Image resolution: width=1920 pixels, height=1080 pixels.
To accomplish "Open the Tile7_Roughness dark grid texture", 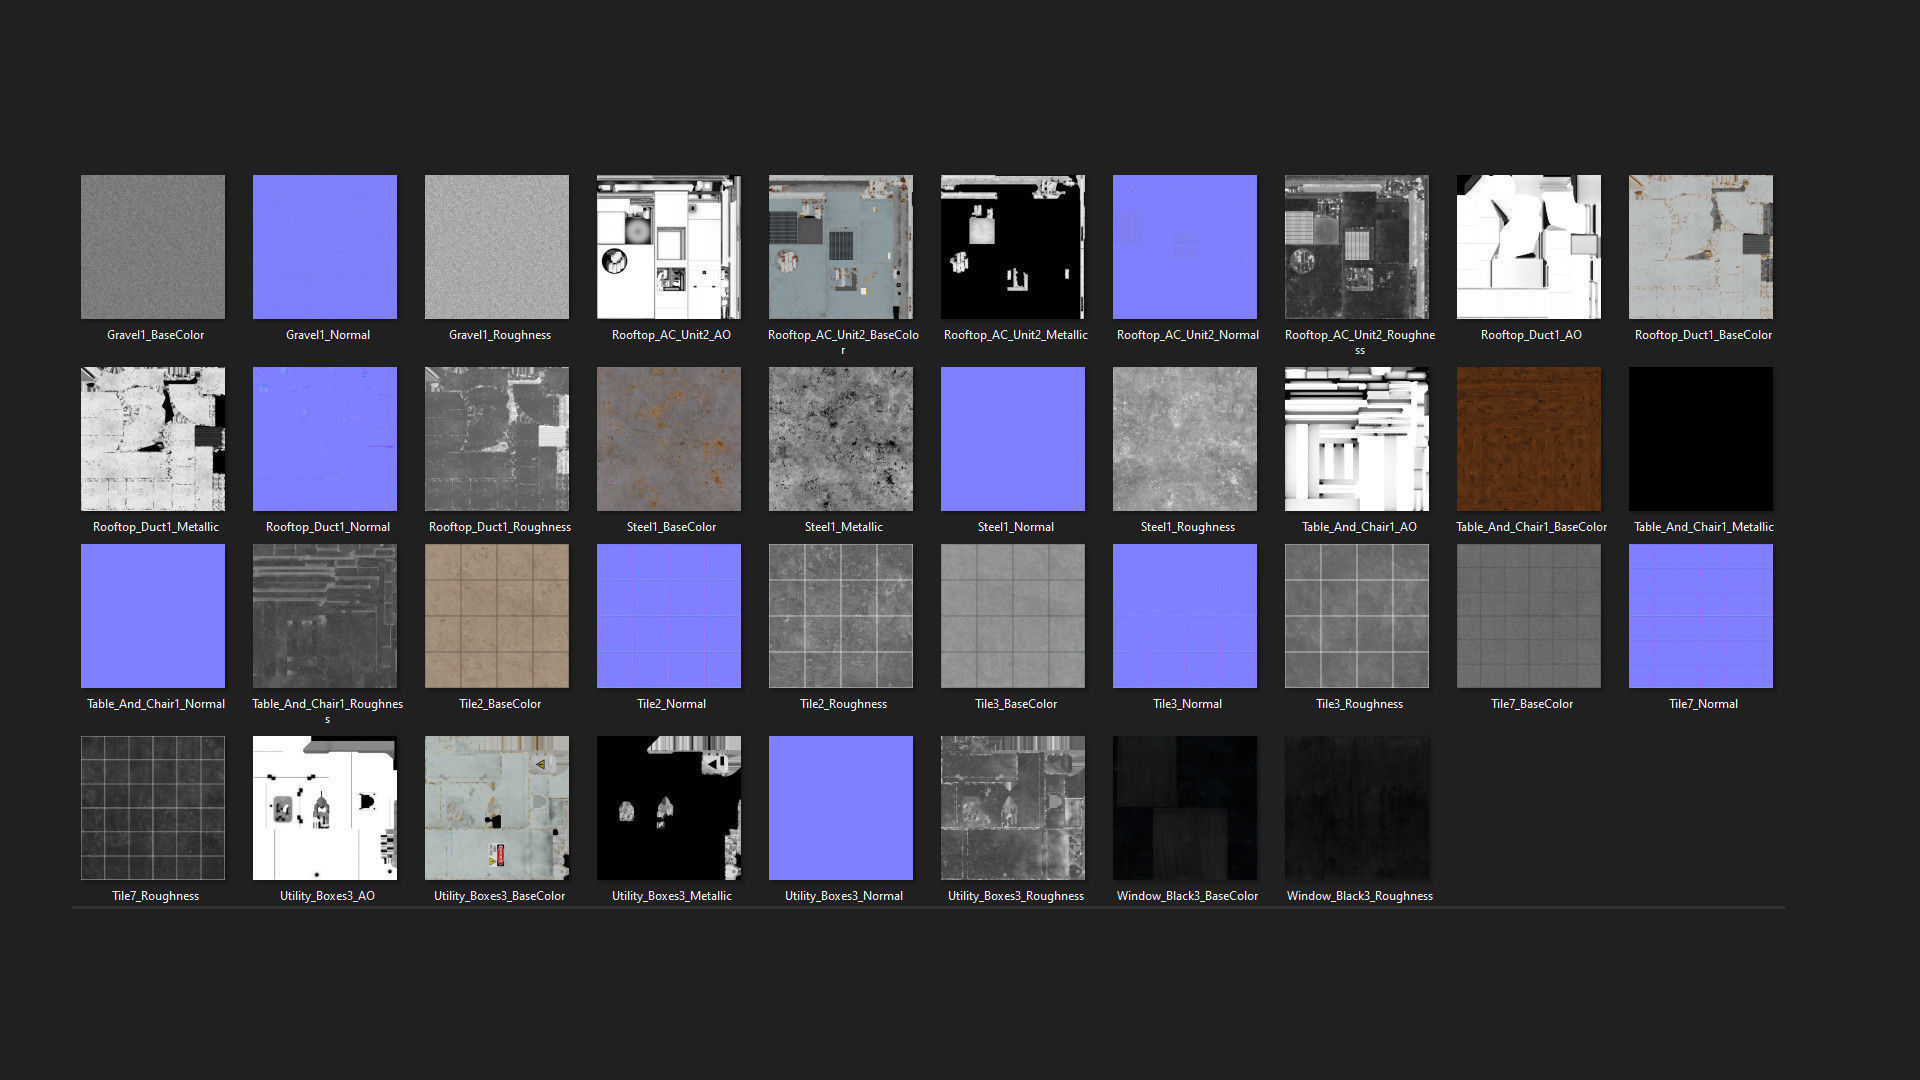I will 153,808.
